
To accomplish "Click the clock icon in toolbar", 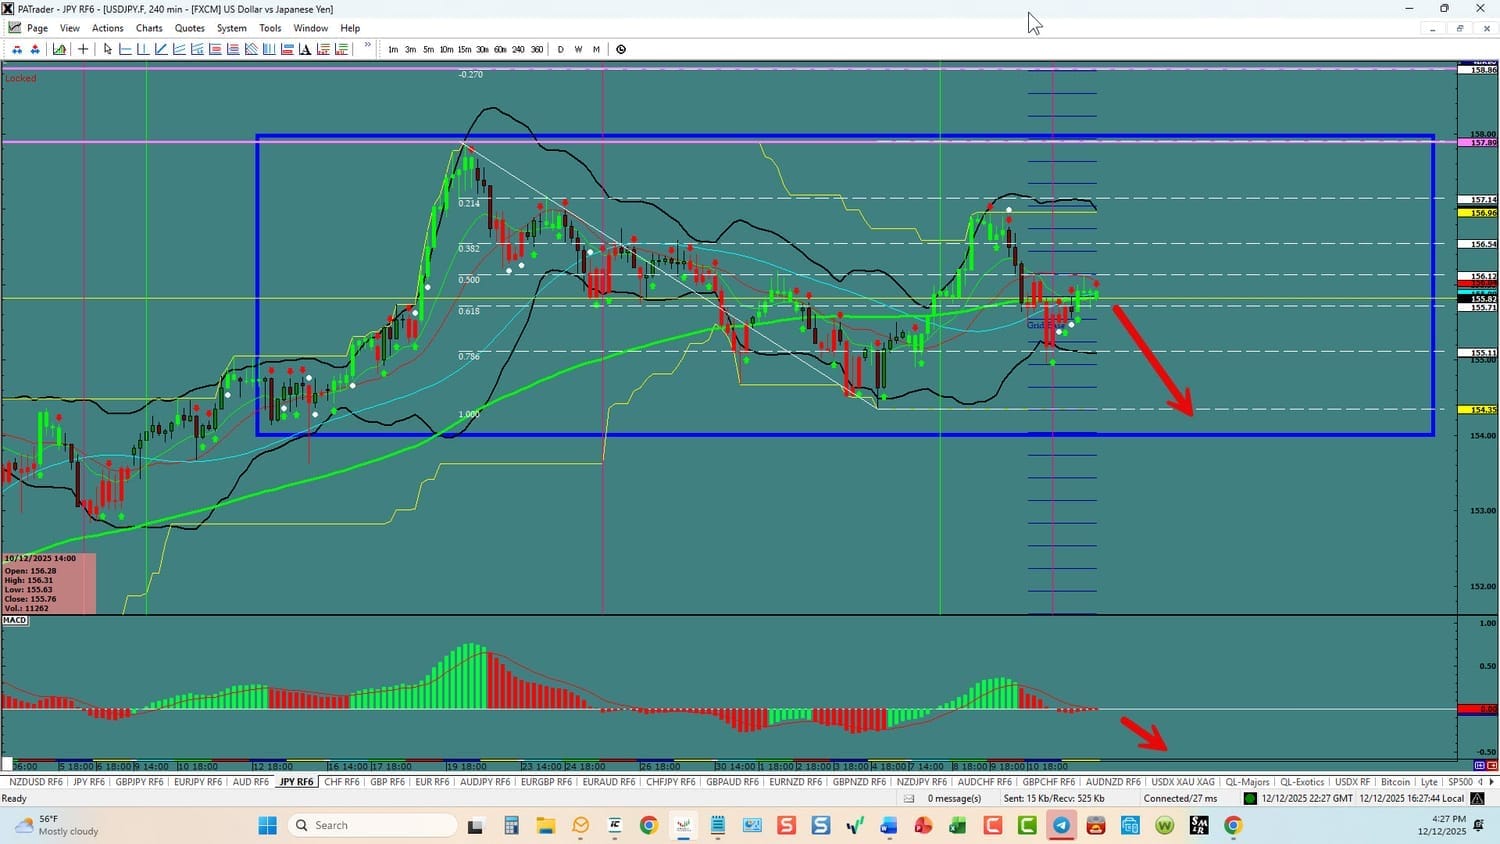I will pyautogui.click(x=621, y=49).
